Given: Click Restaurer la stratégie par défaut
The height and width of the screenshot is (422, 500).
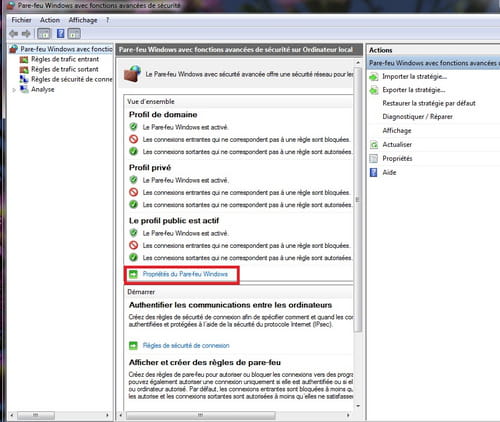Looking at the screenshot, I should pos(429,103).
